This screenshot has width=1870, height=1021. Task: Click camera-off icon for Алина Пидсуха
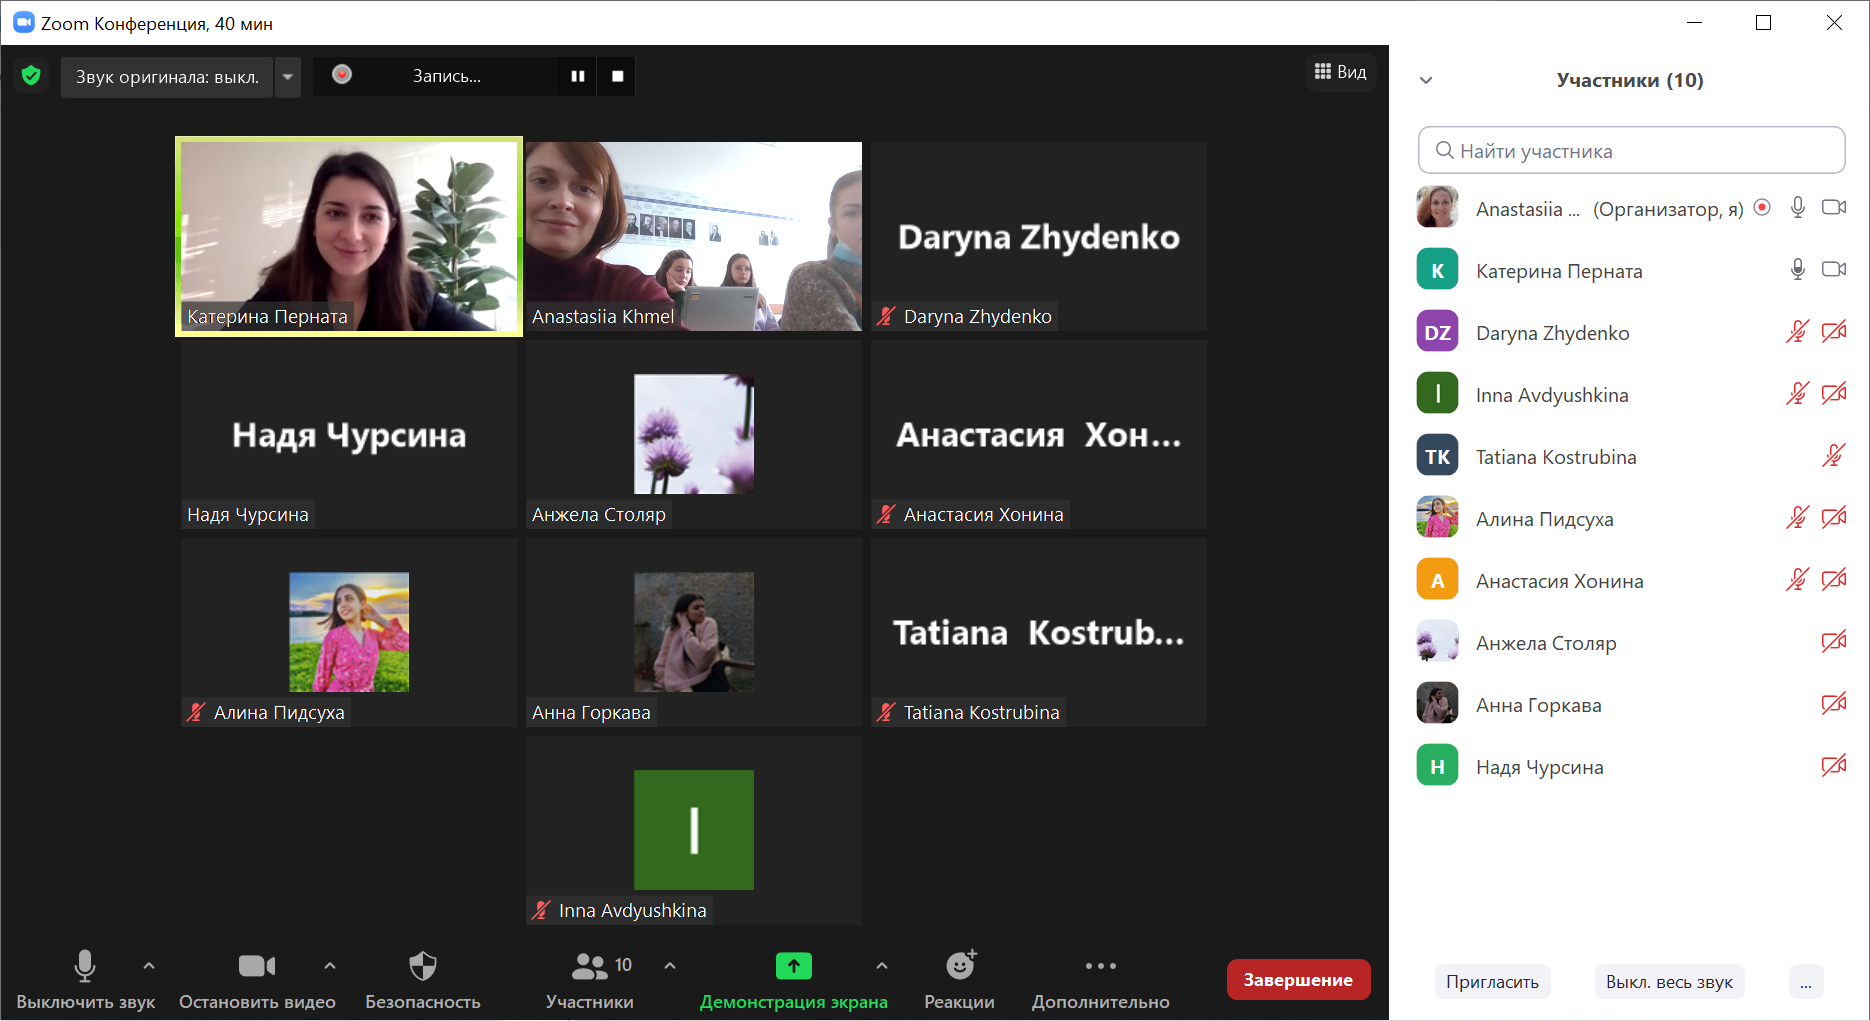[1834, 518]
